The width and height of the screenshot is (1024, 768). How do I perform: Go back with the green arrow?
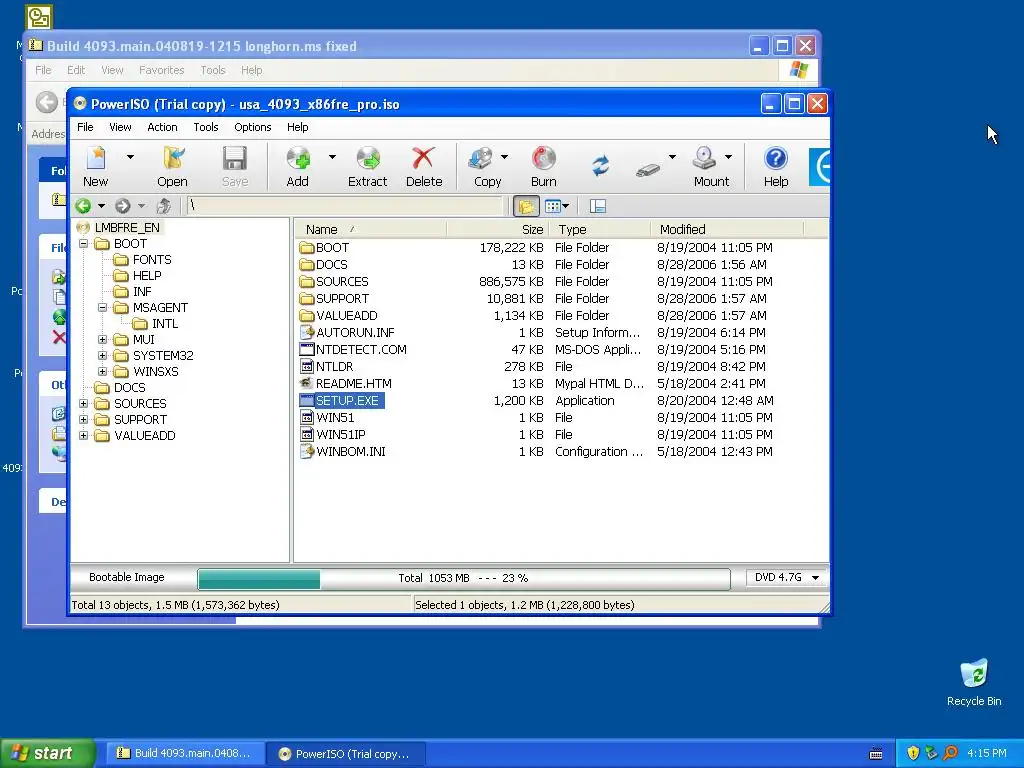[83, 206]
